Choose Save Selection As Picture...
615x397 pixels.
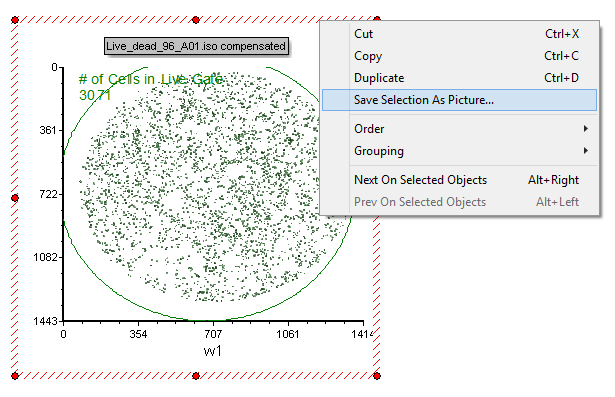click(x=459, y=100)
